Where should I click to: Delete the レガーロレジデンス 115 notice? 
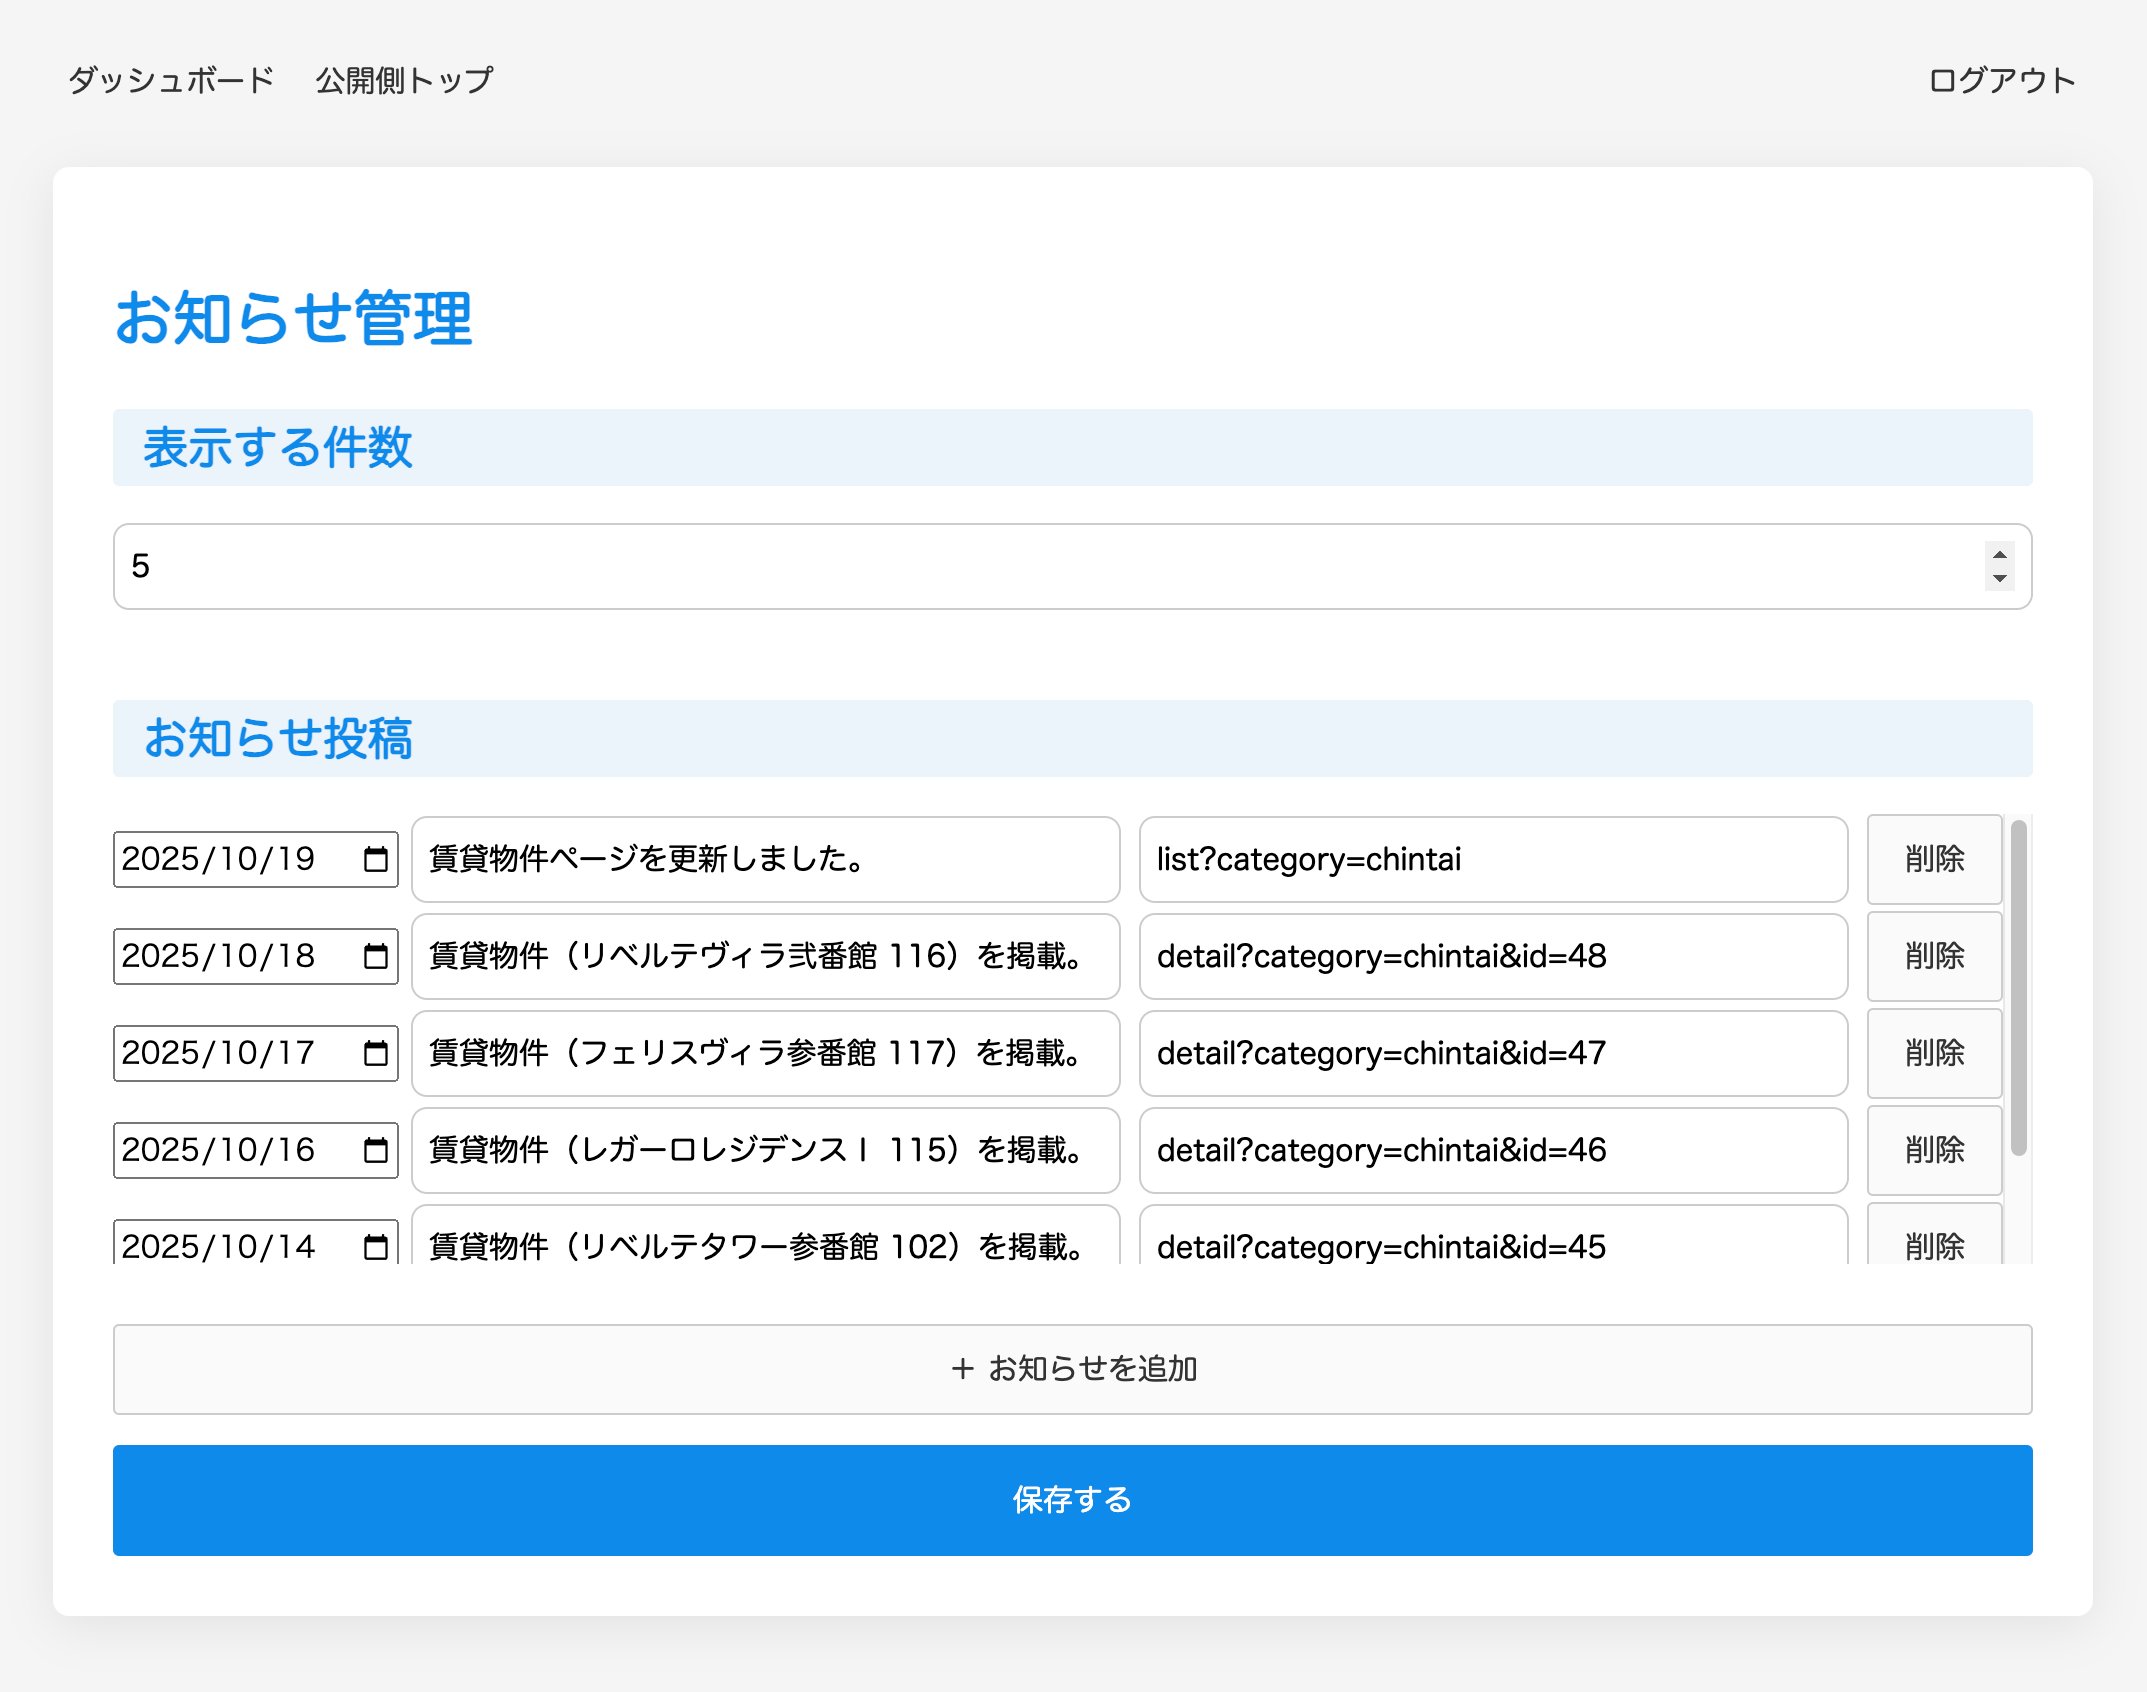[x=1934, y=1150]
